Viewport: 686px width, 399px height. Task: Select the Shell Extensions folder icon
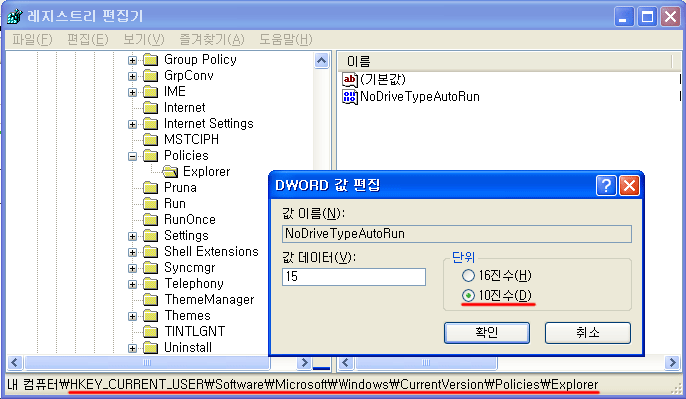[150, 252]
